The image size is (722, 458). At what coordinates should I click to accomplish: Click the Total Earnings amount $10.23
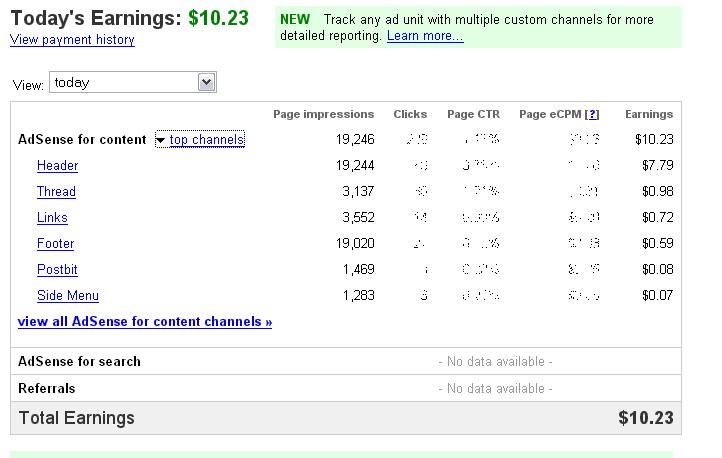pos(646,418)
